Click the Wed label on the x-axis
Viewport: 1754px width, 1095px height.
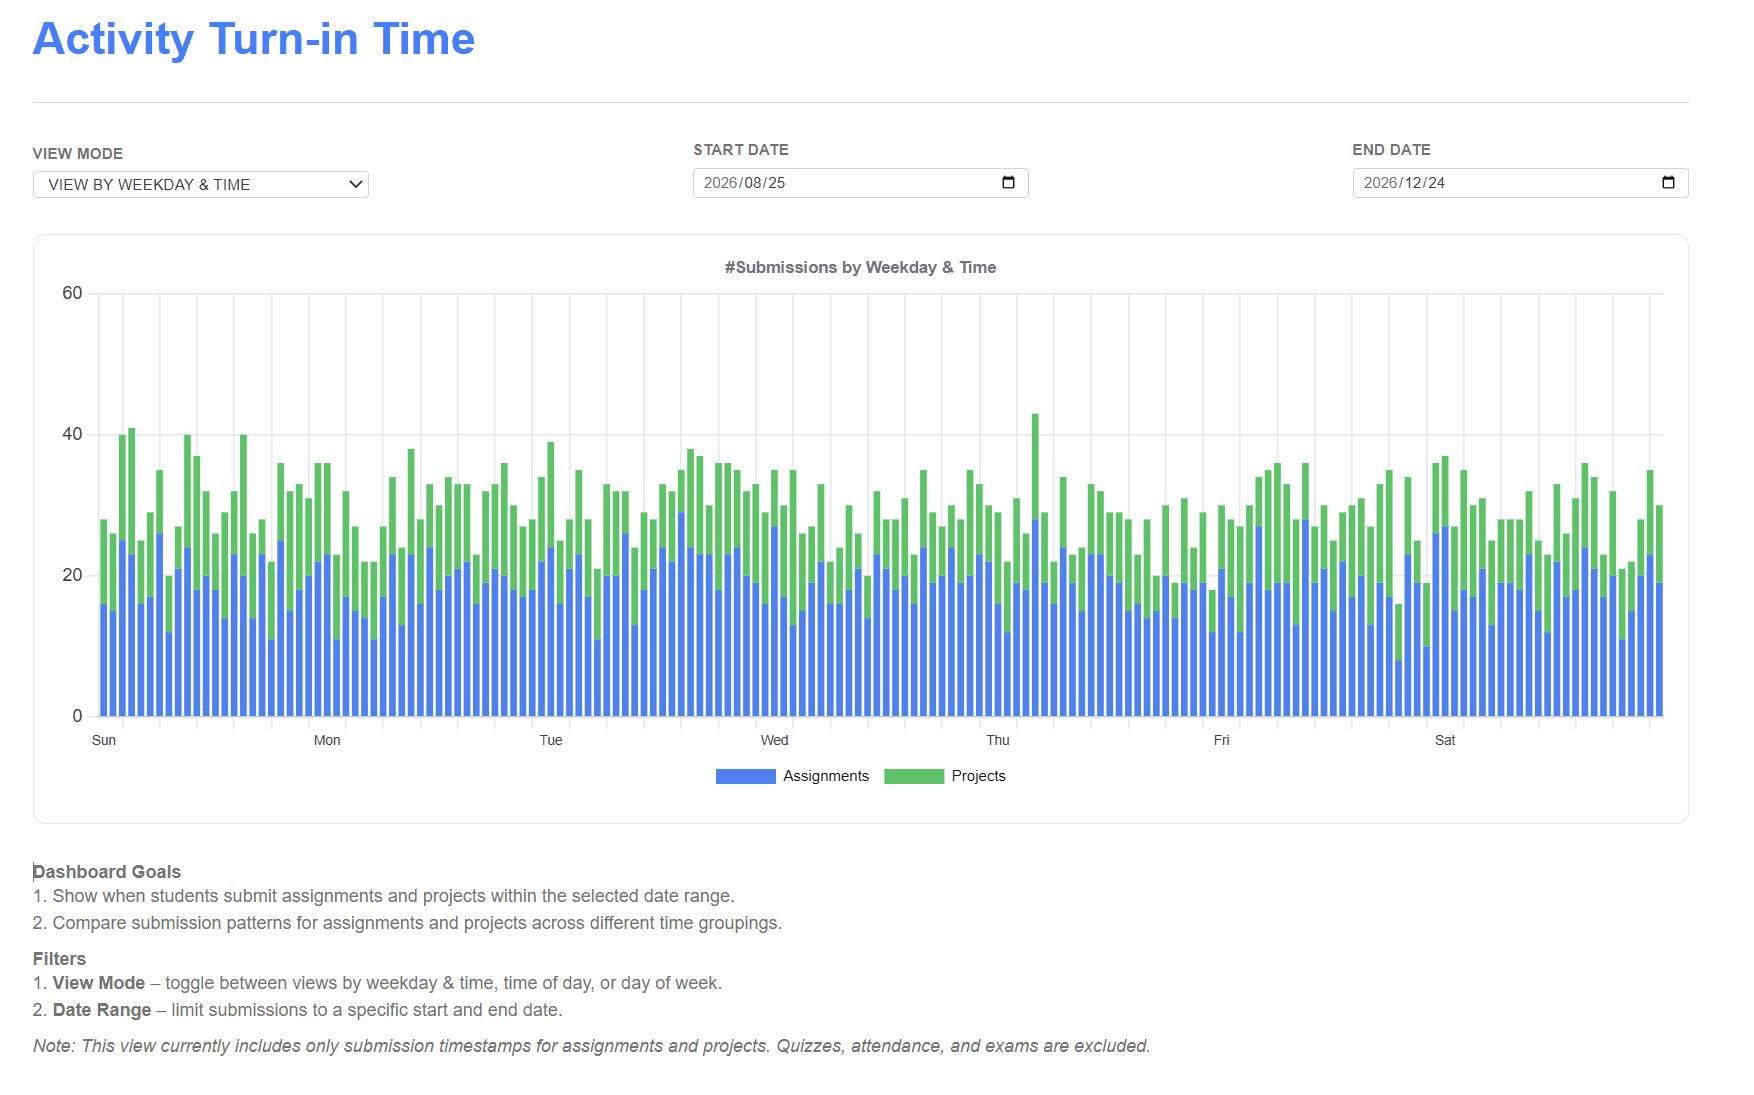[x=774, y=741]
